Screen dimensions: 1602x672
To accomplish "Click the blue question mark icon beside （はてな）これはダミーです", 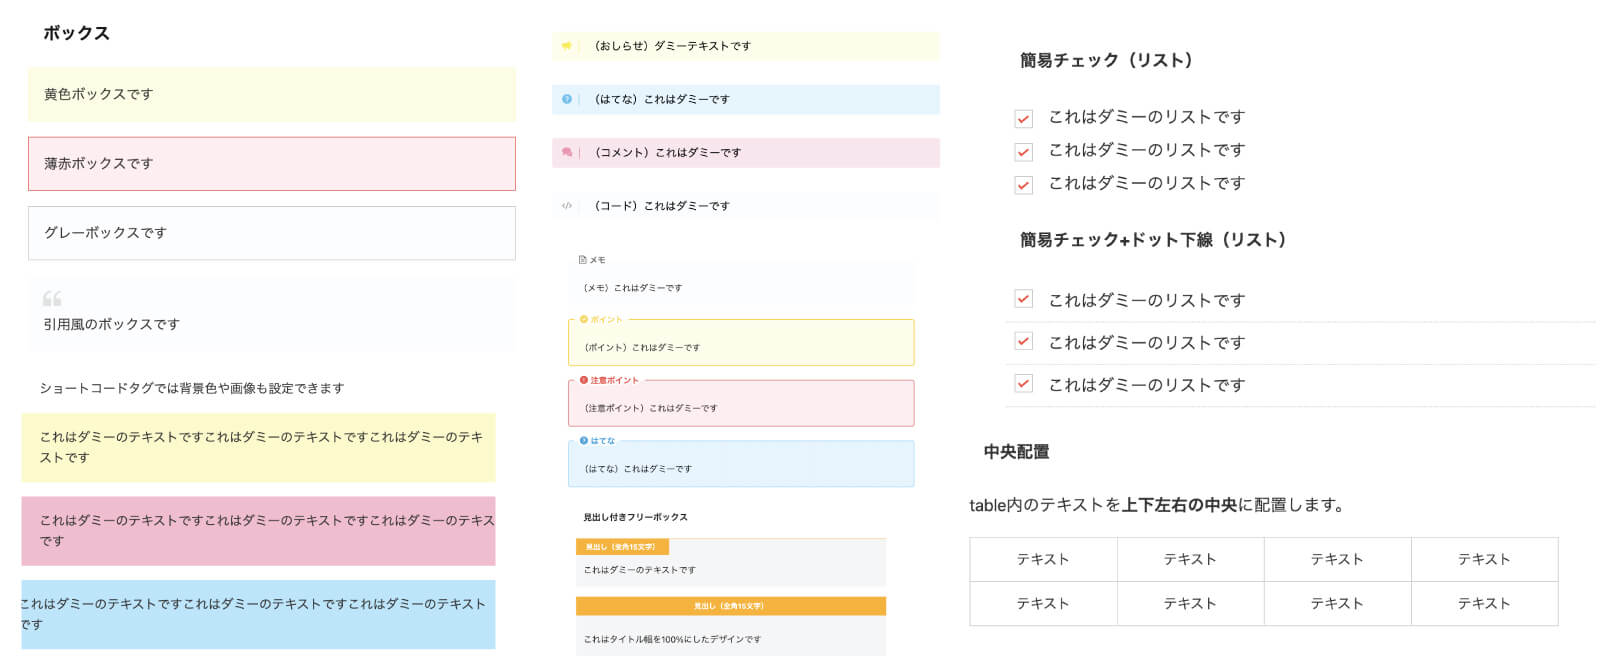I will coord(566,99).
